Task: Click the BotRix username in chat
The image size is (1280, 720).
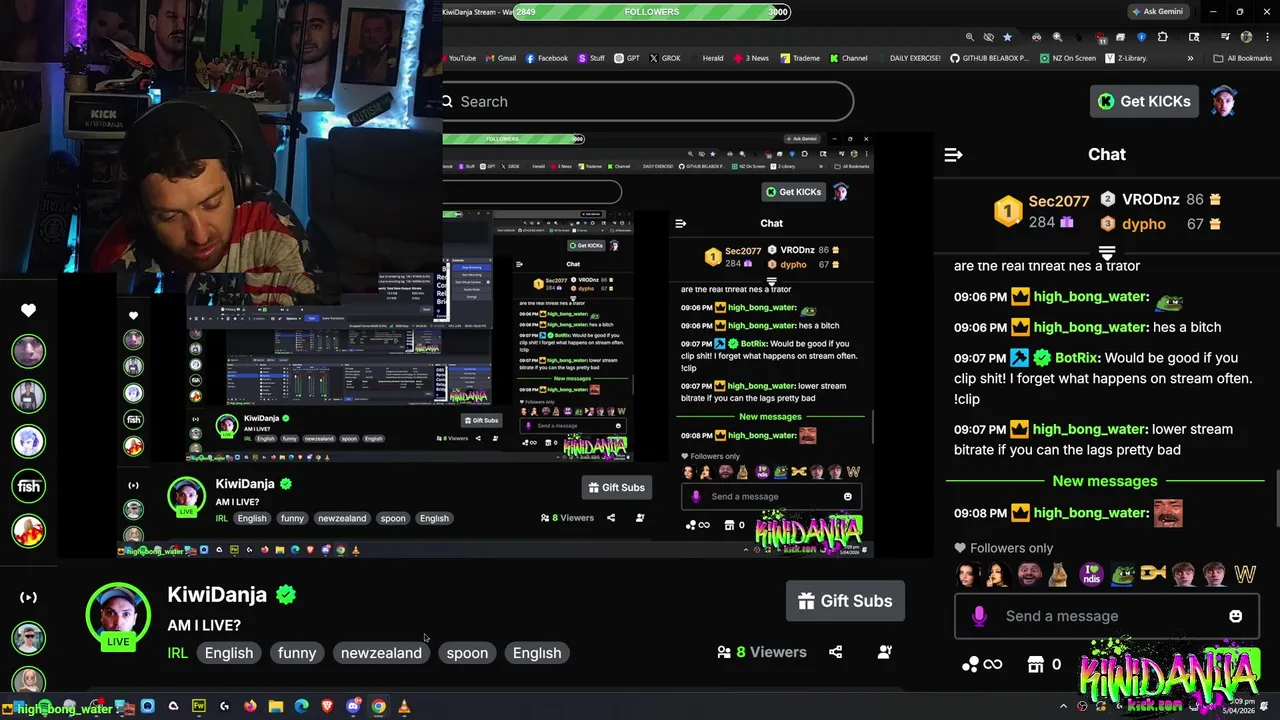Action: click(x=1076, y=358)
